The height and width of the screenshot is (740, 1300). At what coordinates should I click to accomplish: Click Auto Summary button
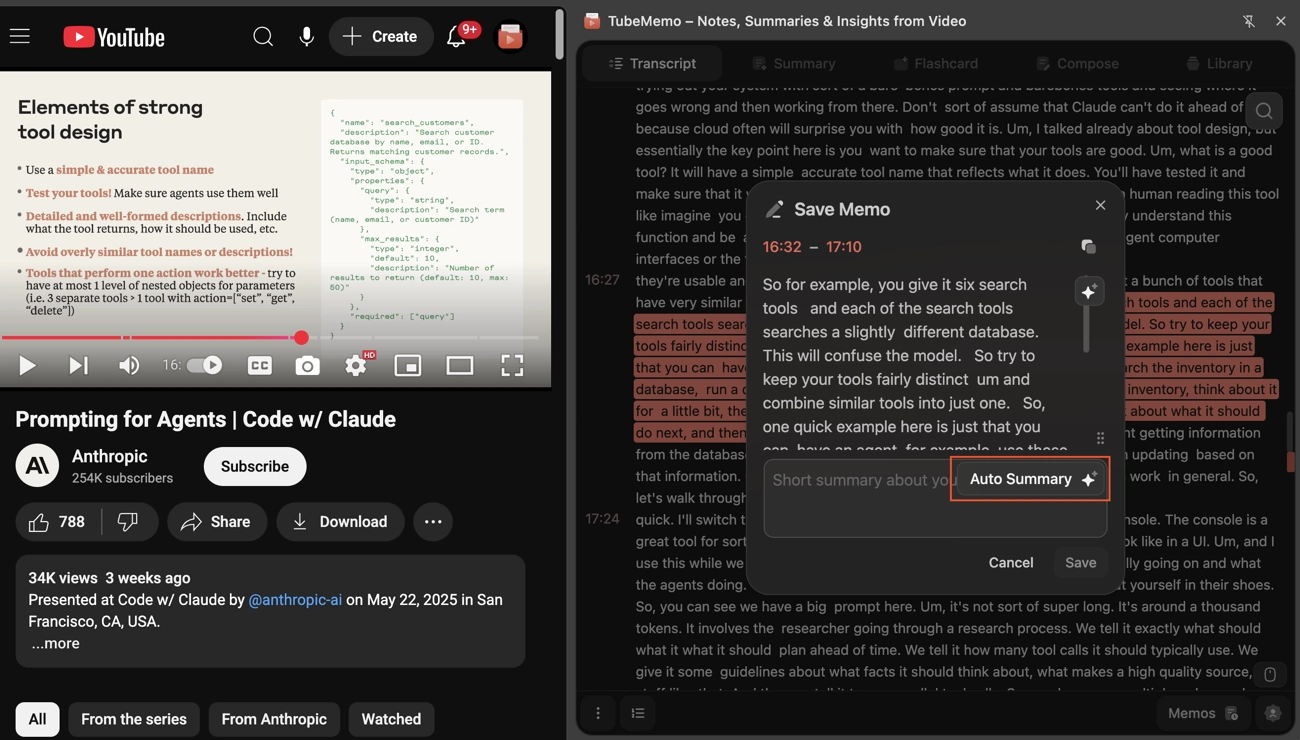tap(1031, 480)
